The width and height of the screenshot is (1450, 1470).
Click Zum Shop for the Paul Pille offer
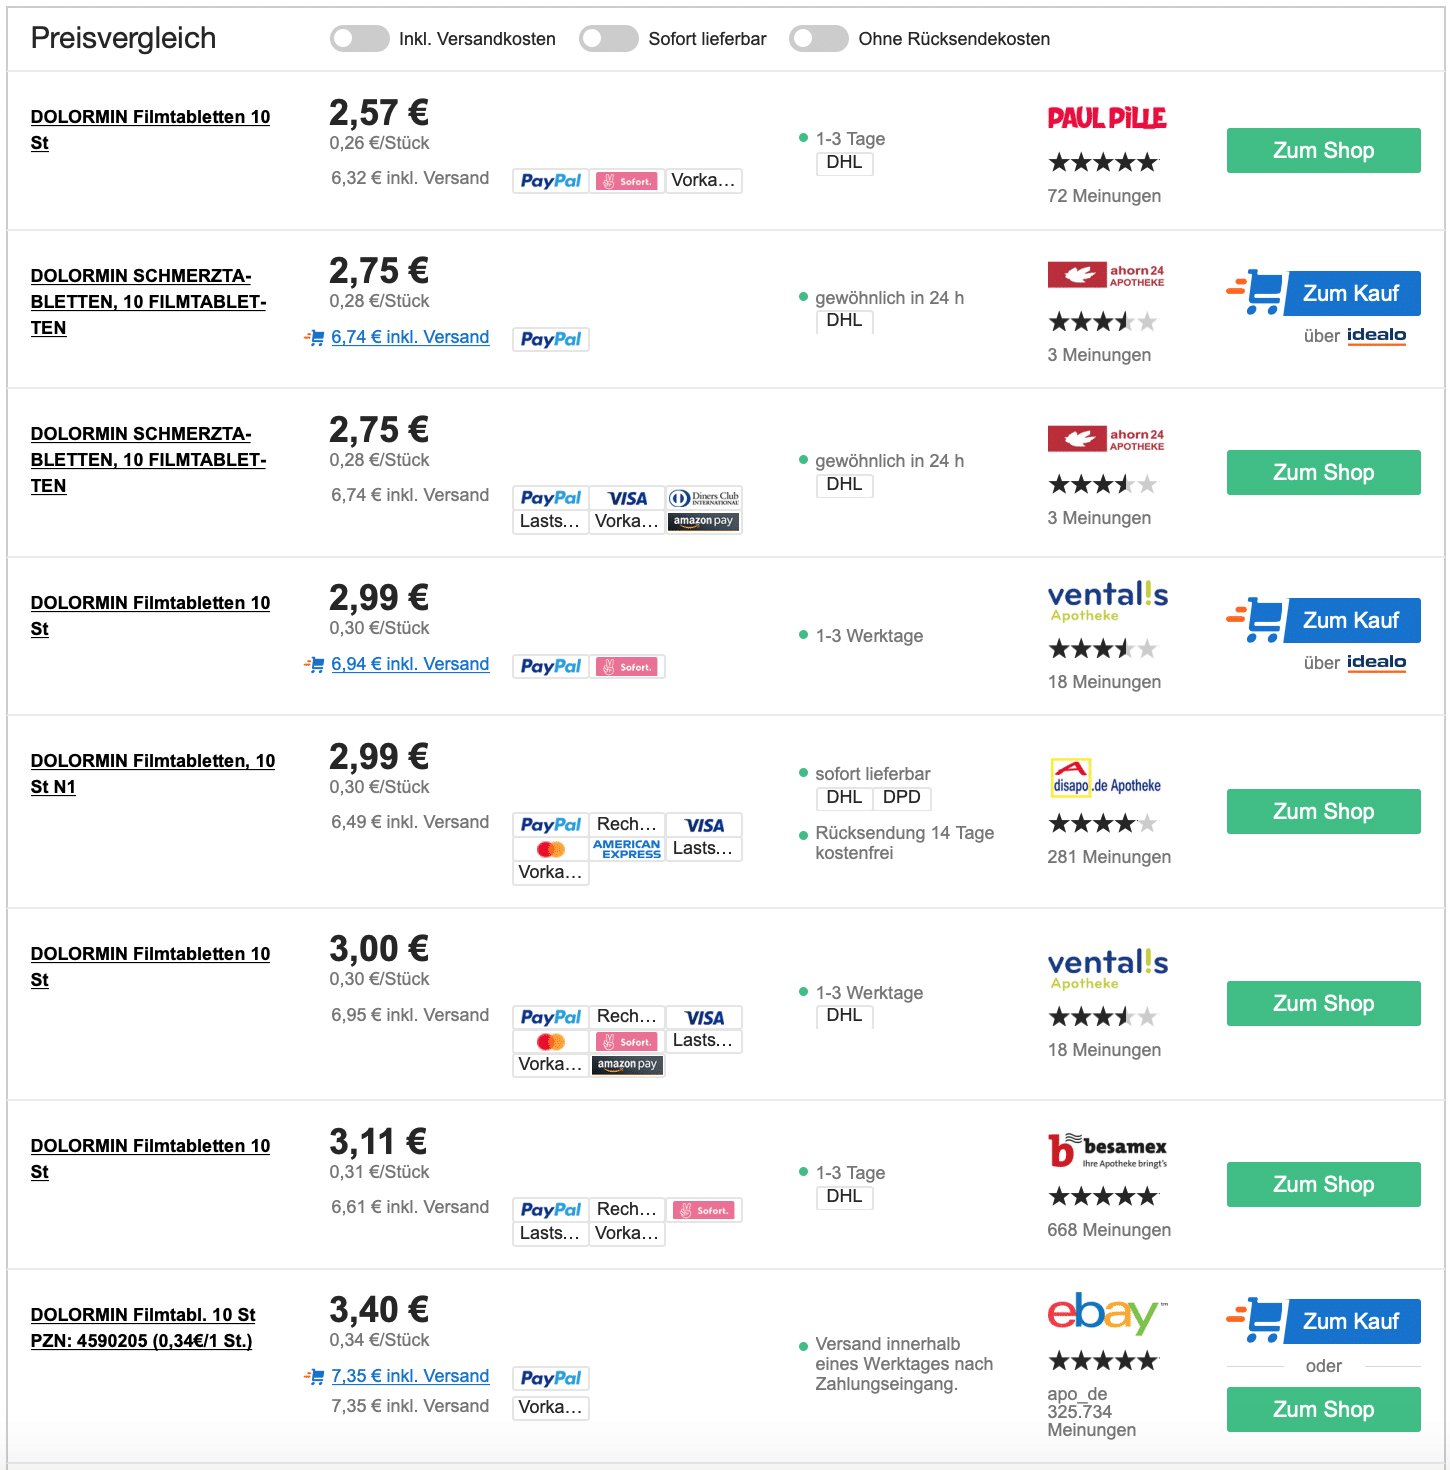(x=1323, y=151)
